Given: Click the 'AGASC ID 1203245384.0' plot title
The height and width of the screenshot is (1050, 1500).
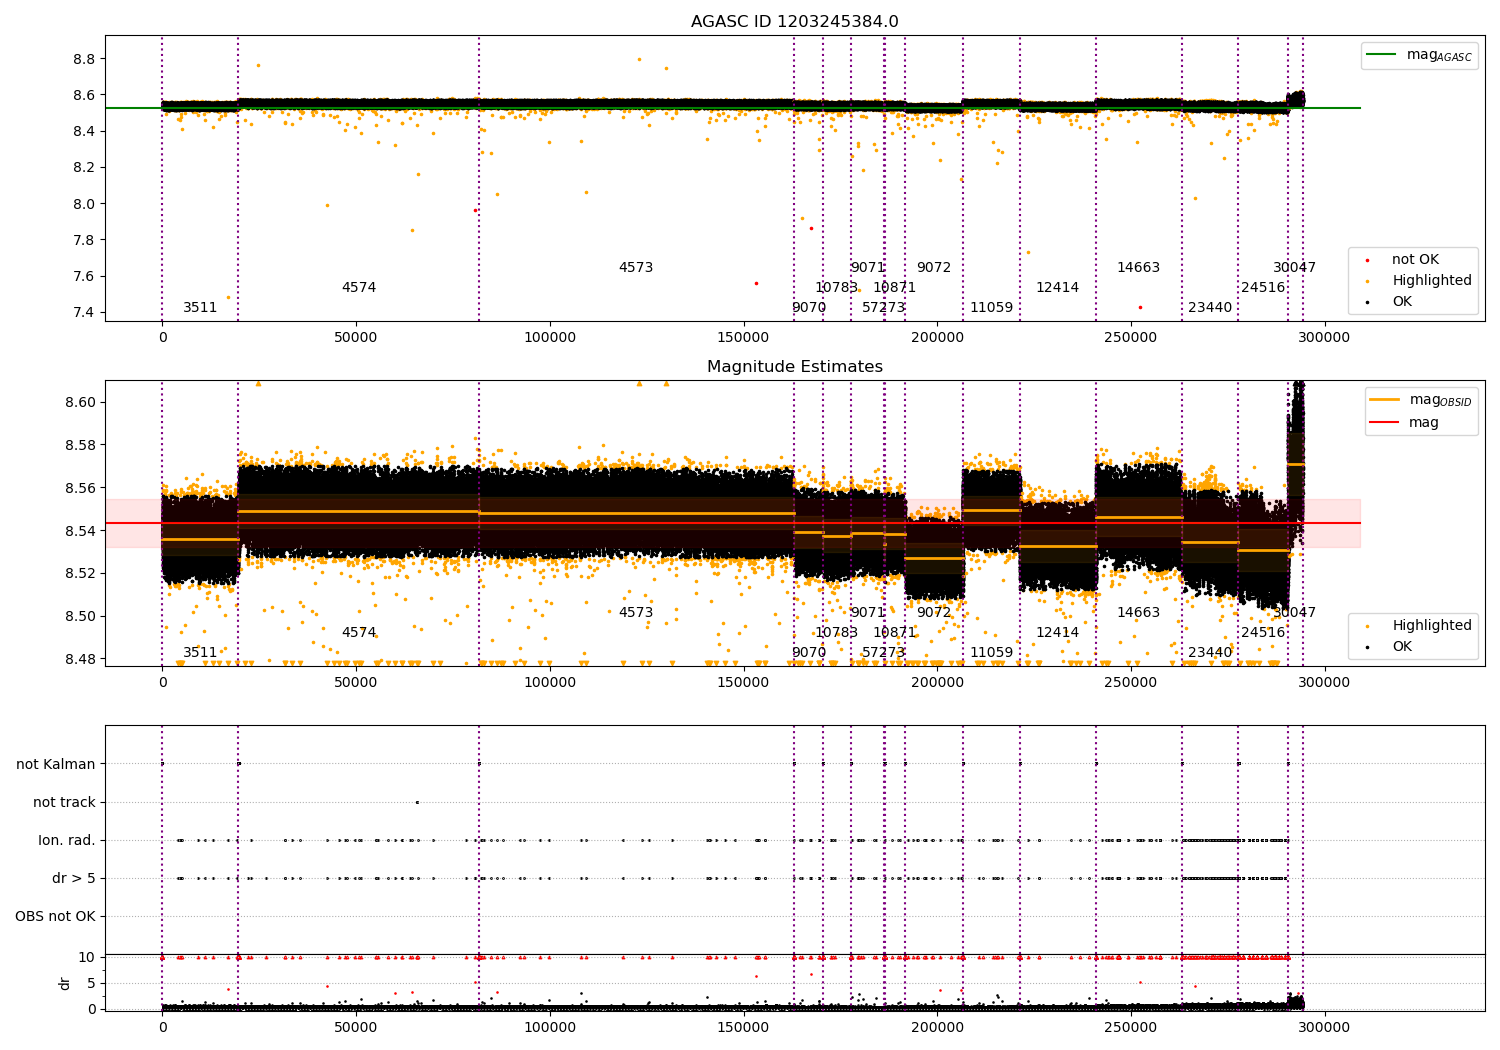Looking at the screenshot, I should tap(794, 22).
